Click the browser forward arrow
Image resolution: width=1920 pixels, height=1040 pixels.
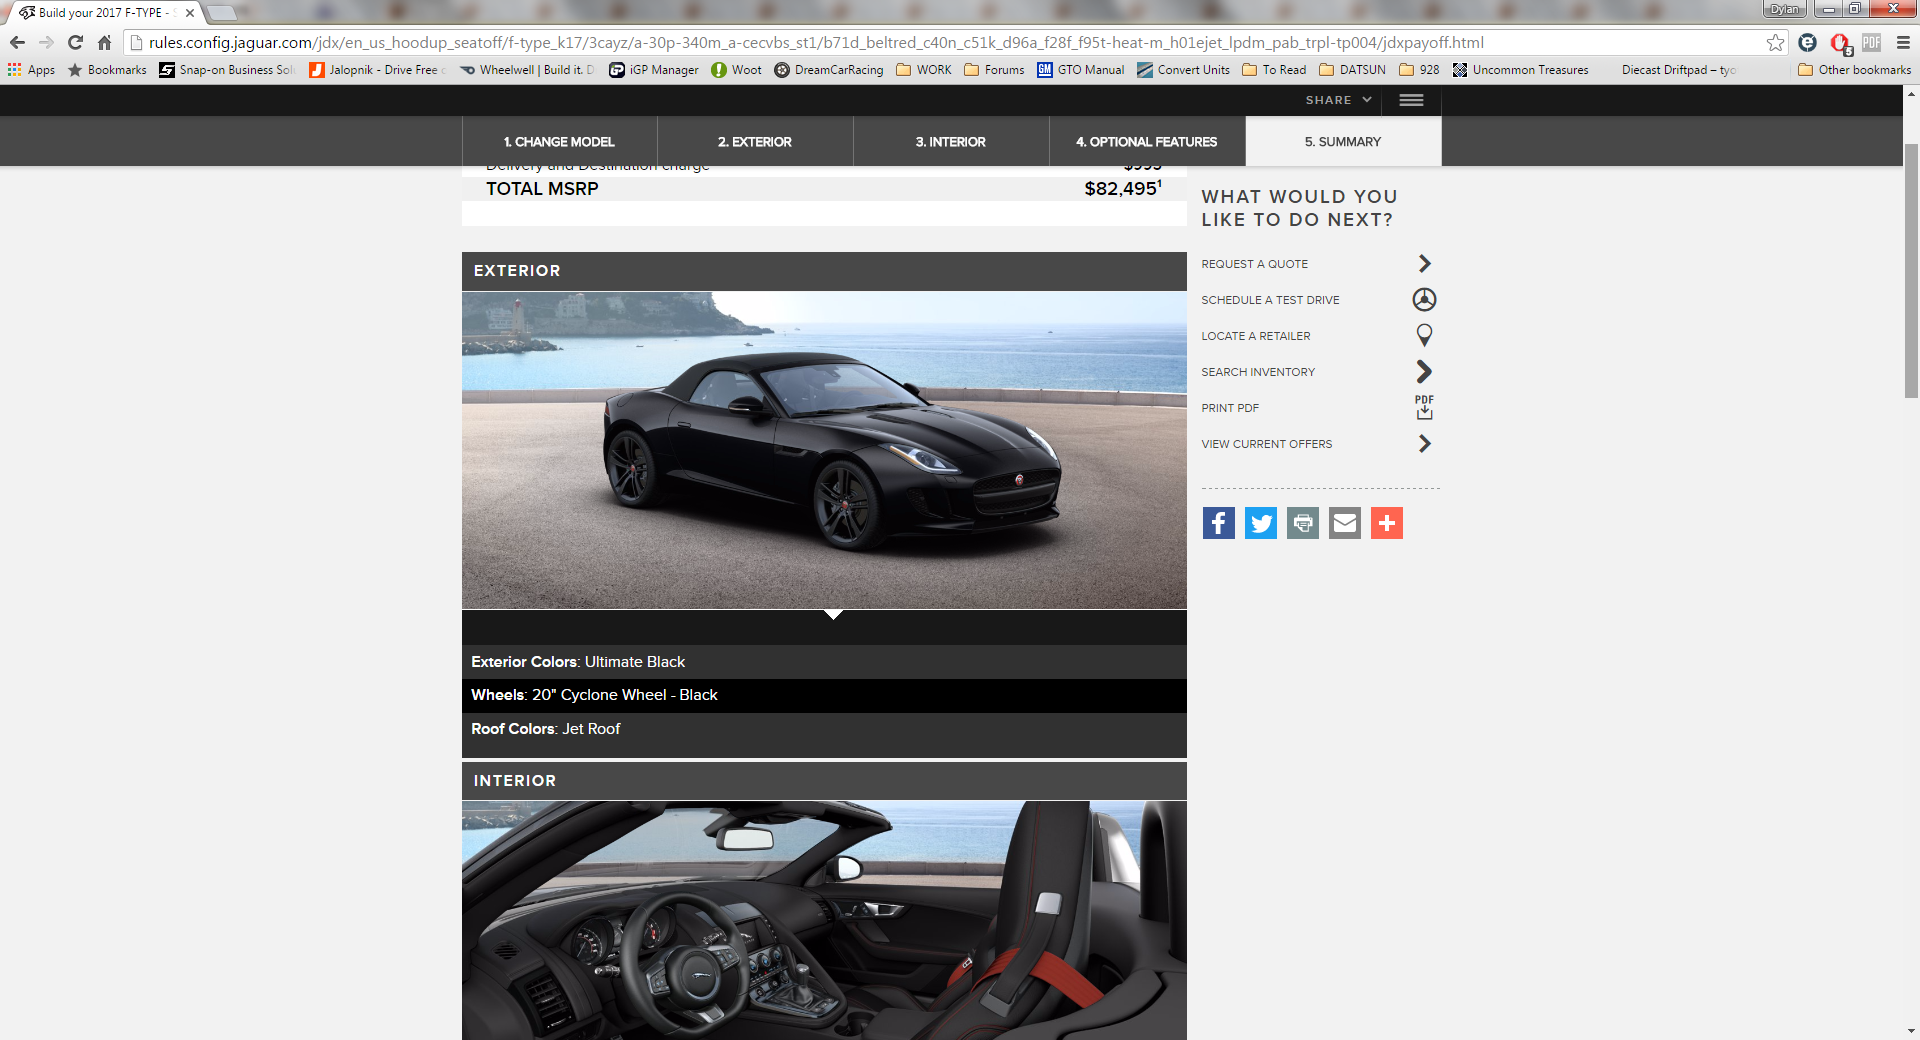[x=46, y=42]
